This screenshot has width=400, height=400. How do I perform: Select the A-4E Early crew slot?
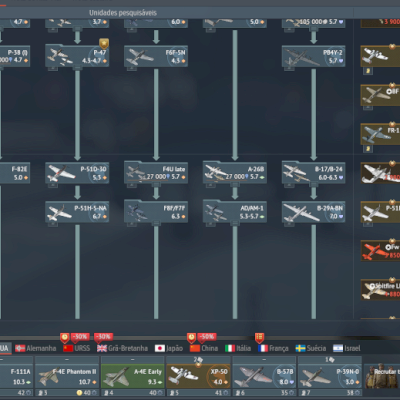pyautogui.click(x=132, y=376)
